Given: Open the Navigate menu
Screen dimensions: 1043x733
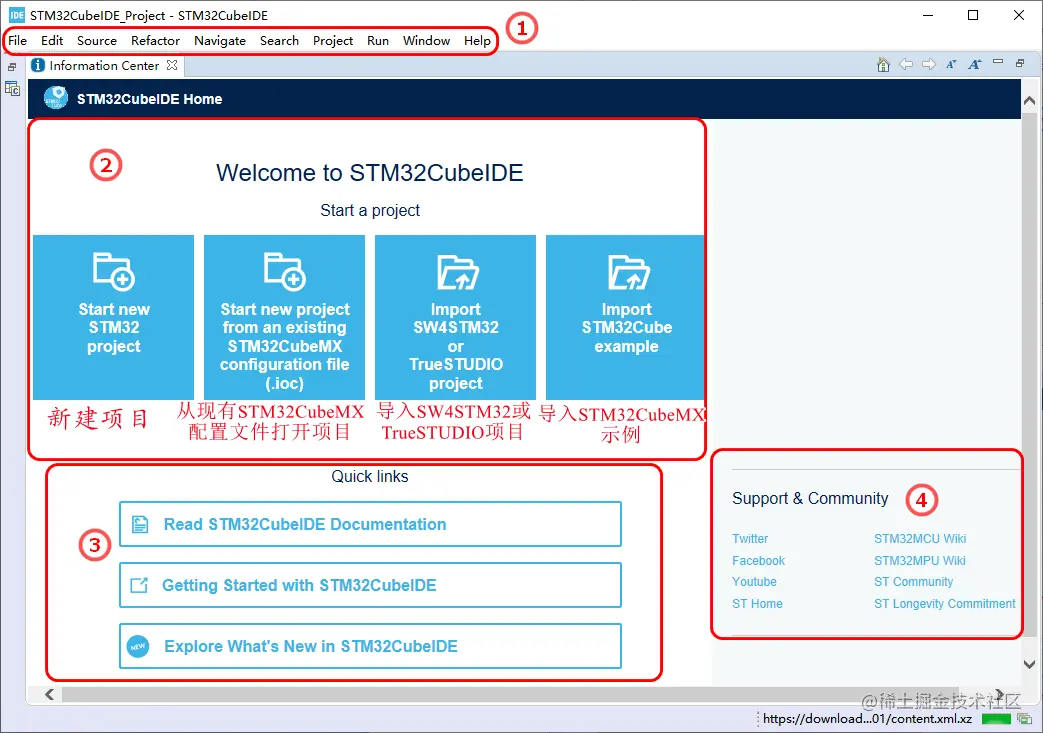Looking at the screenshot, I should click(220, 41).
